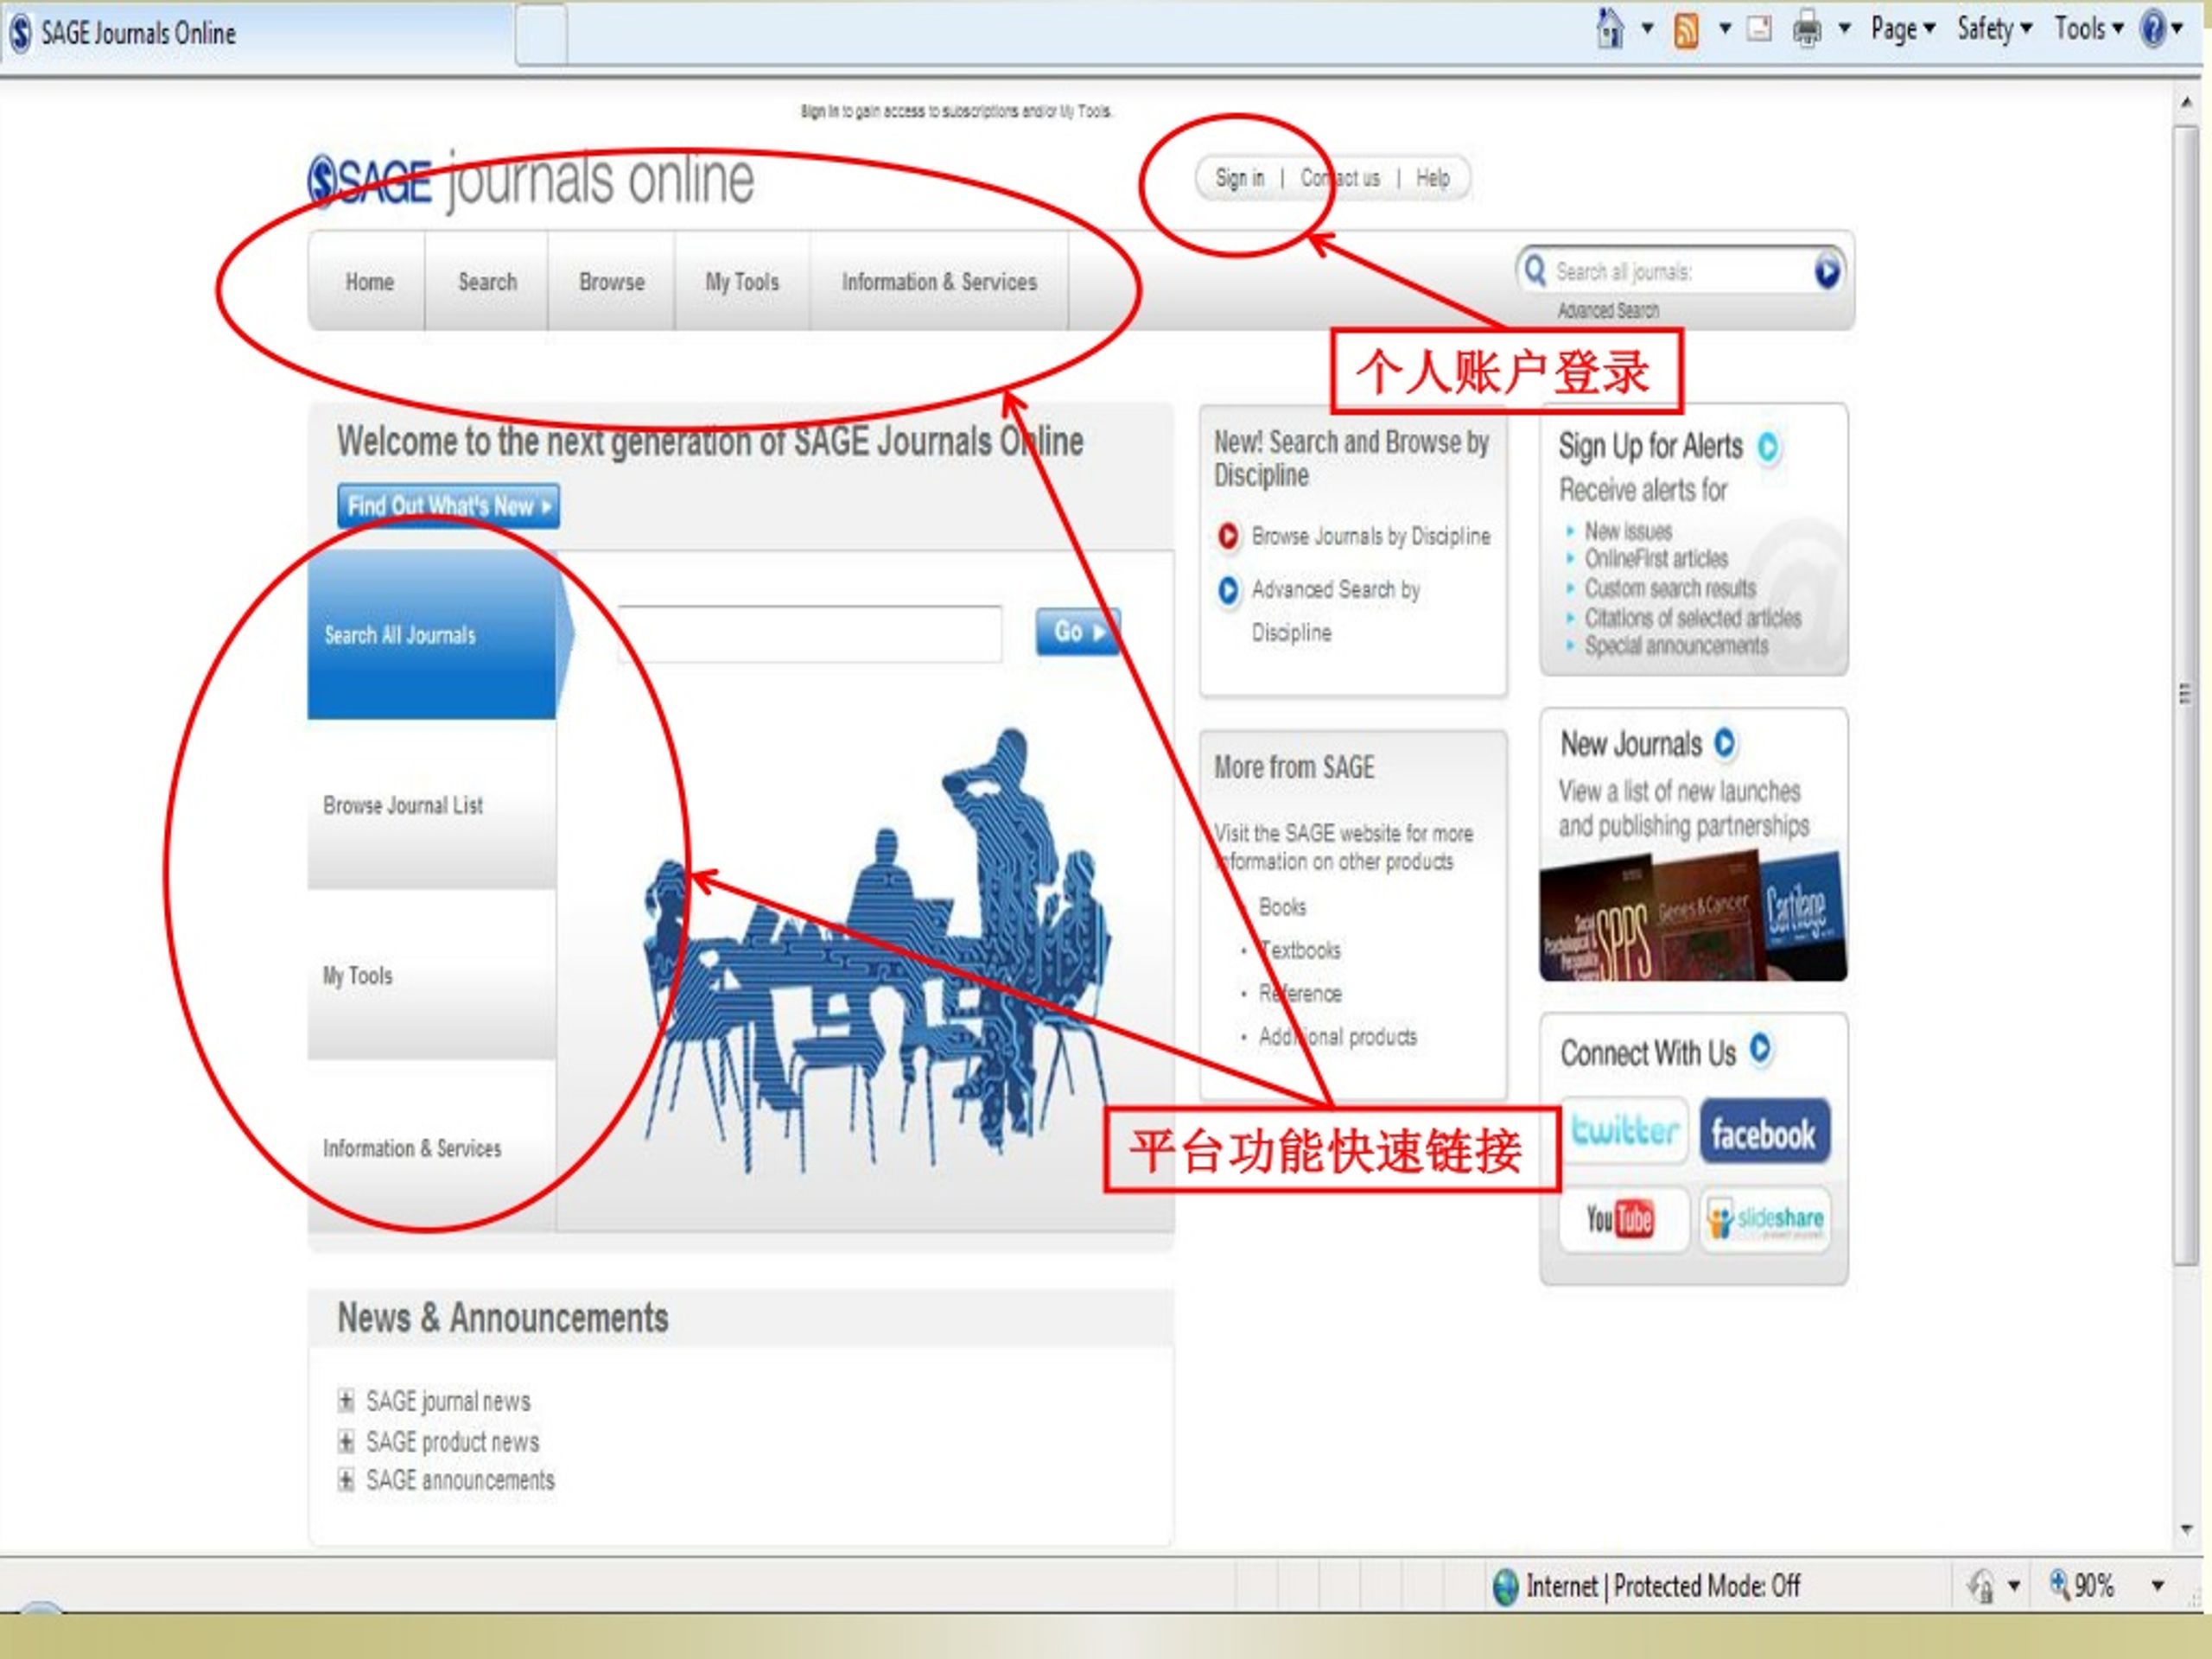Click the IE Home toolbar icon

1609,30
